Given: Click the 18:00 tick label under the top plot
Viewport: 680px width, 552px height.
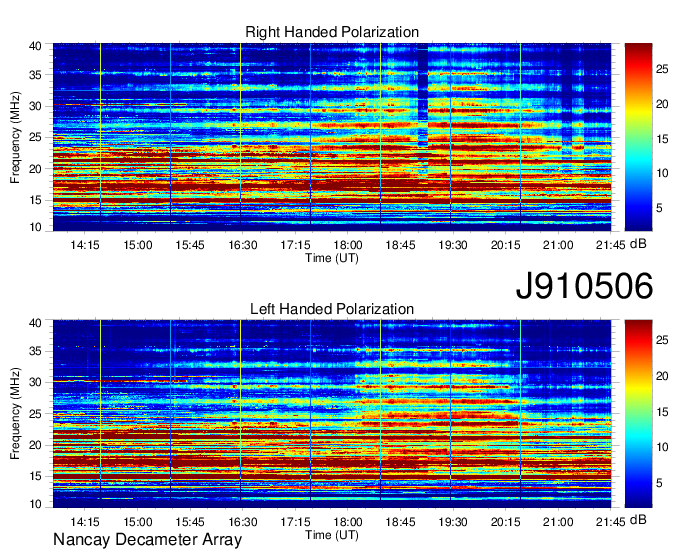Looking at the screenshot, I should 348,245.
